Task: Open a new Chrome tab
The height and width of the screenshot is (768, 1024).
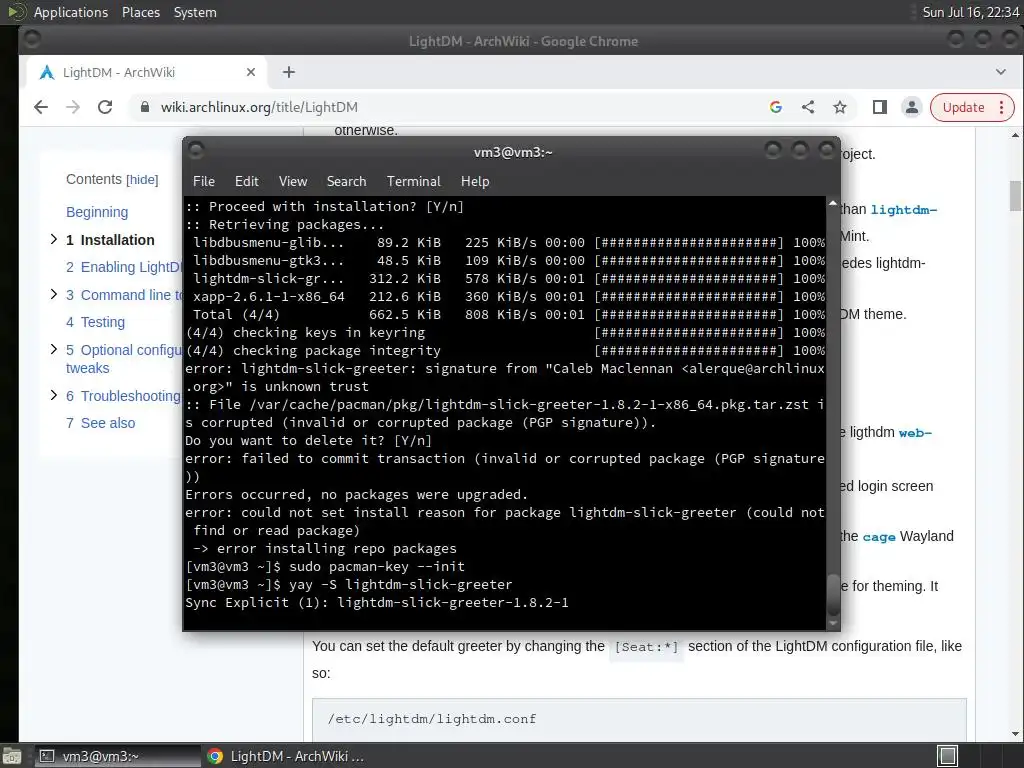Action: click(x=289, y=72)
